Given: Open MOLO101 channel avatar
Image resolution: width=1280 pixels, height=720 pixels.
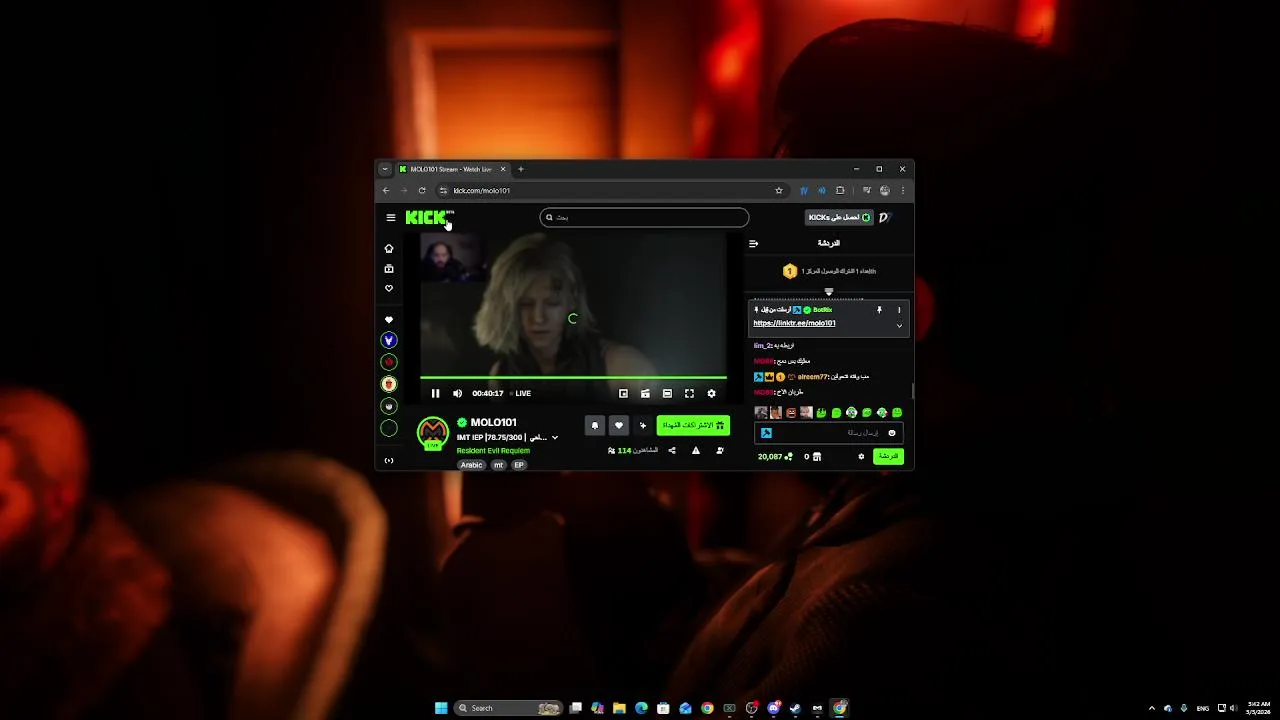Looking at the screenshot, I should [x=433, y=432].
